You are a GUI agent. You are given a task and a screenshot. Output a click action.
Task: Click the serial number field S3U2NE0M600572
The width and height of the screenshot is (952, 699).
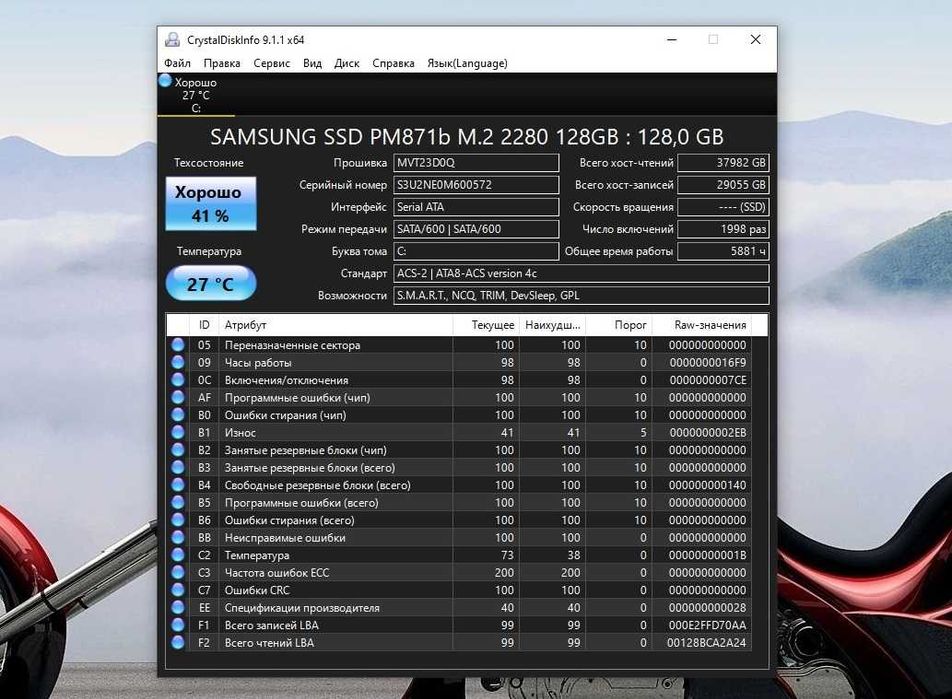[476, 185]
